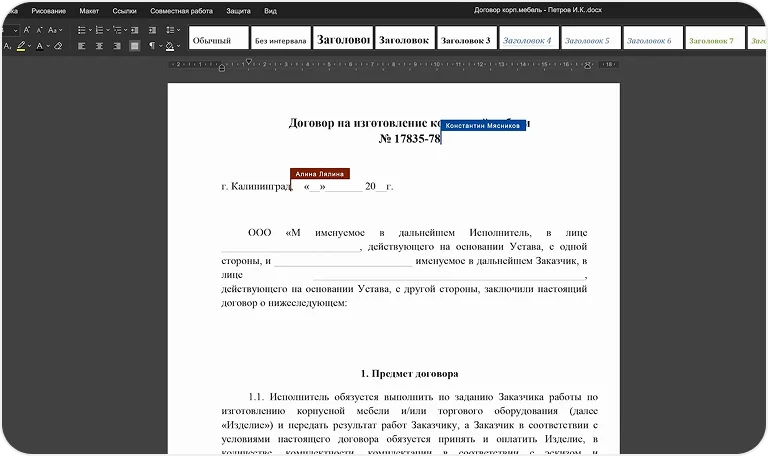Viewport: 768px width, 456px height.
Task: Open the change case Aa dropdown
Action: 54,30
